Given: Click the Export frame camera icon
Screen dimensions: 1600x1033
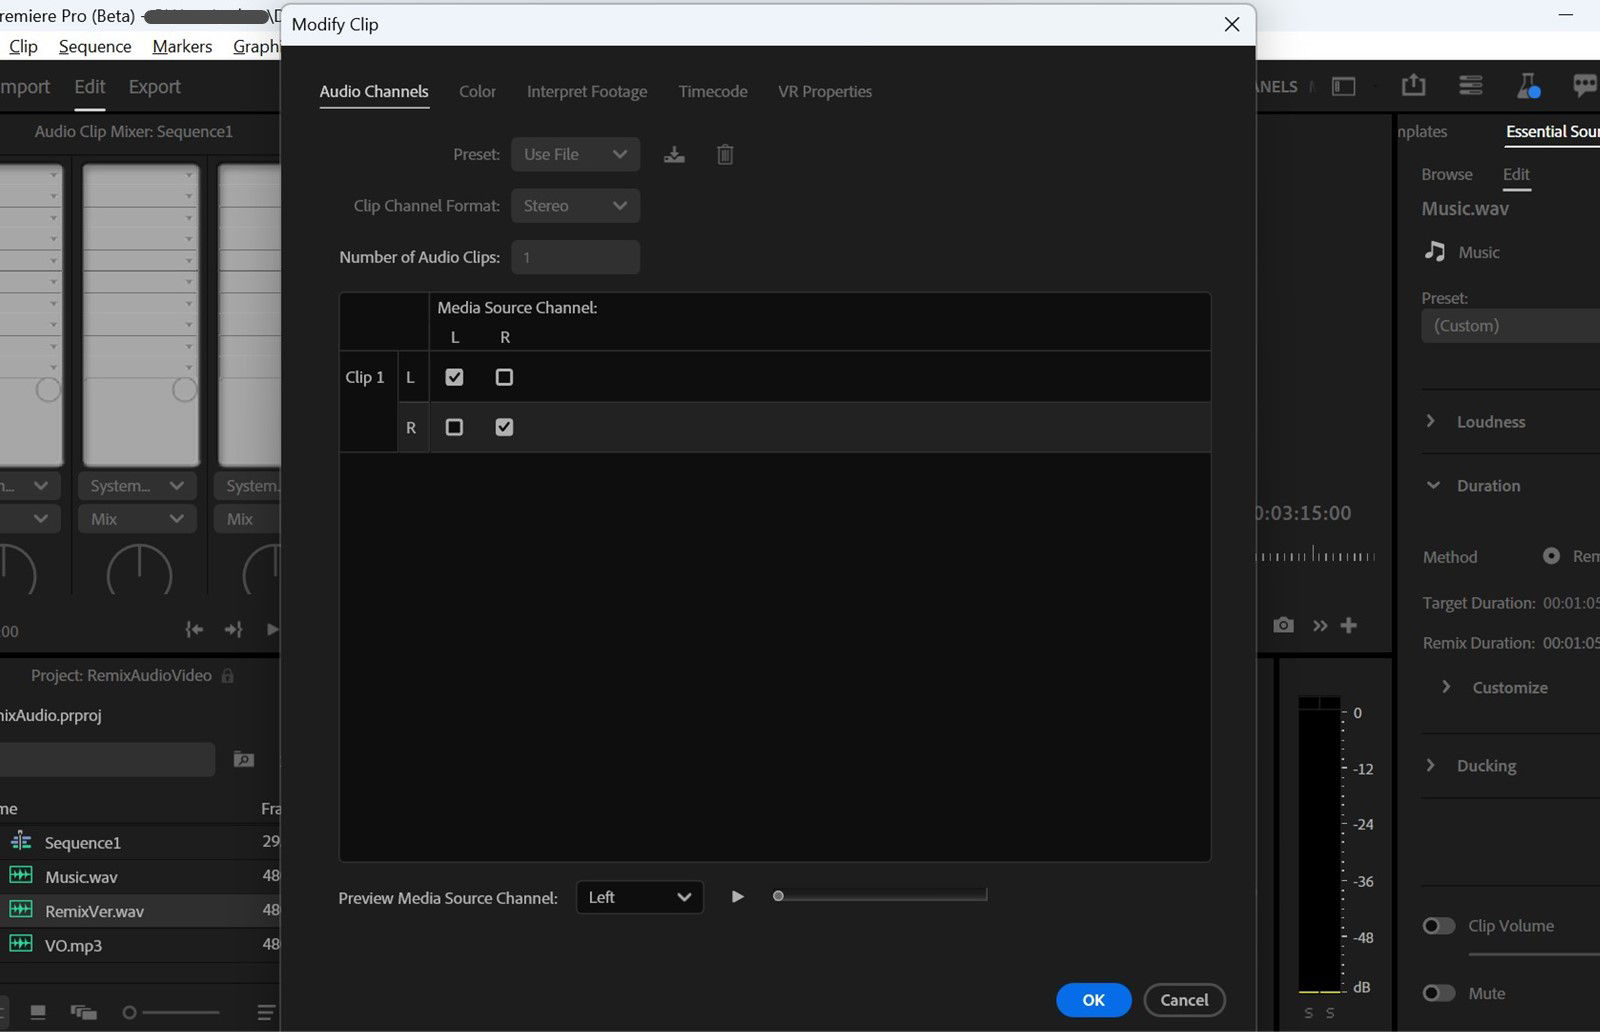Looking at the screenshot, I should [1282, 624].
